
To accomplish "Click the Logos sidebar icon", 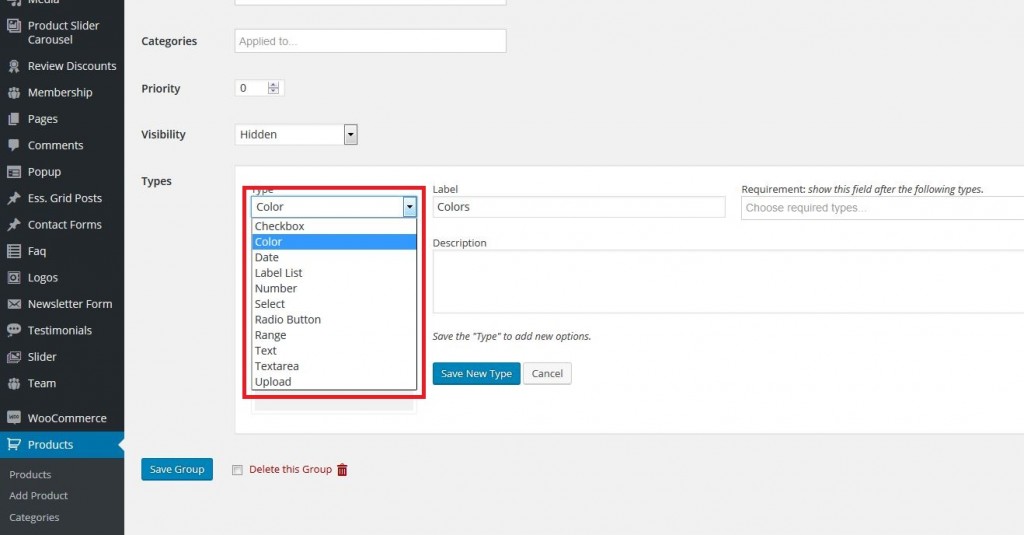I will coord(14,278).
